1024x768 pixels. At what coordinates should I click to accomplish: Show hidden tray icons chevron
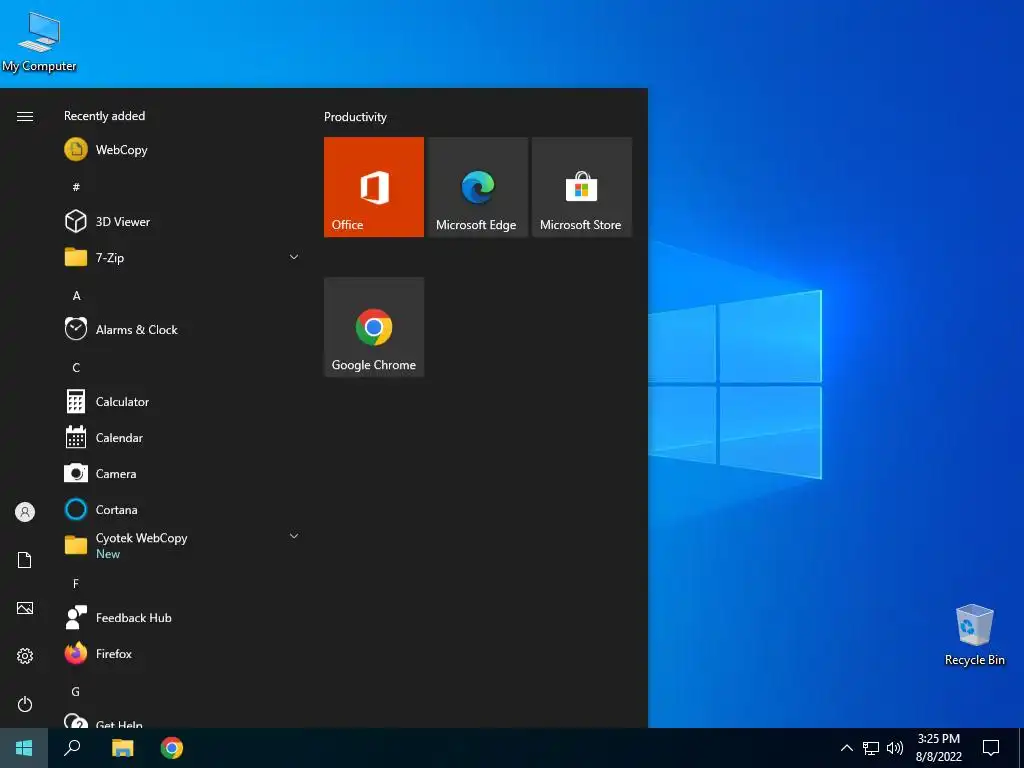pos(846,748)
